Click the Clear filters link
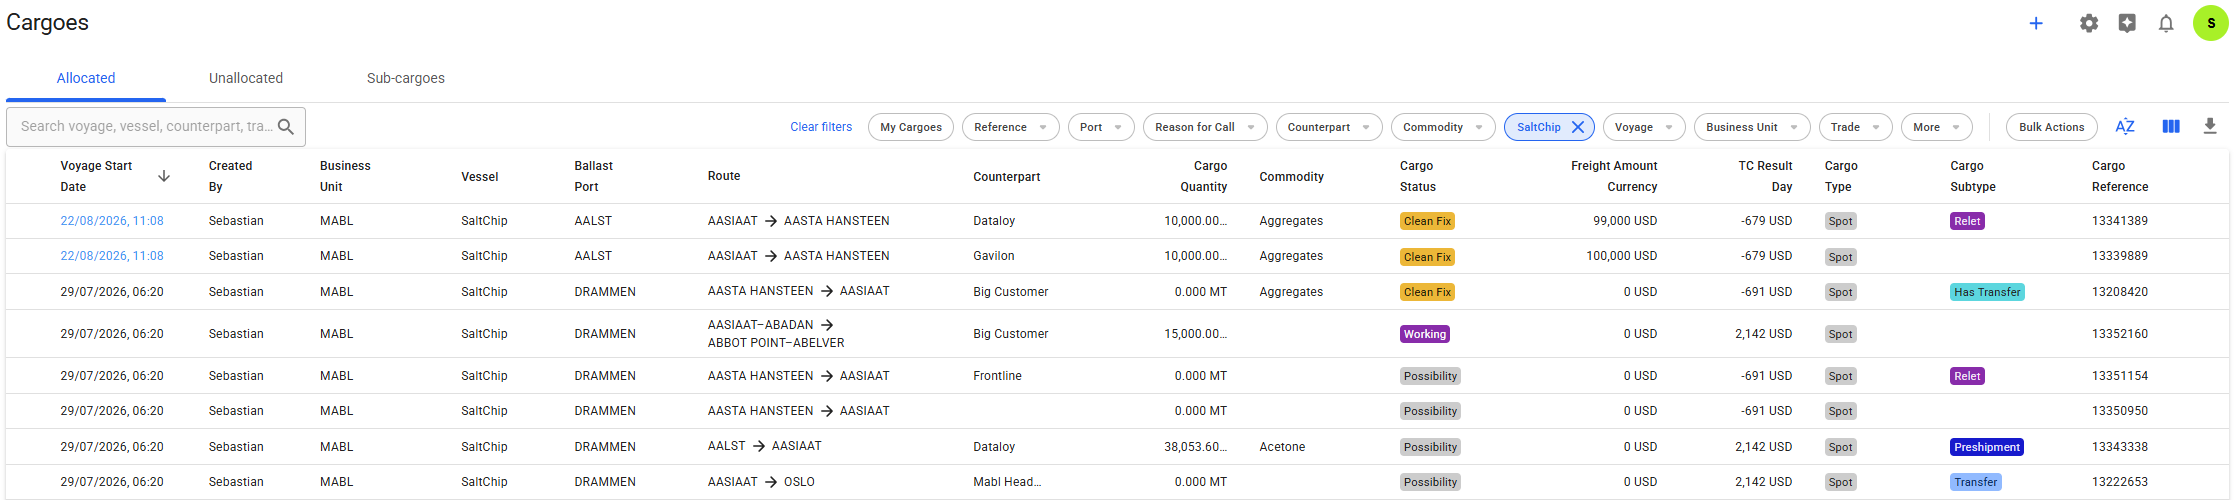Screen dimensions: 2234x500 point(821,127)
